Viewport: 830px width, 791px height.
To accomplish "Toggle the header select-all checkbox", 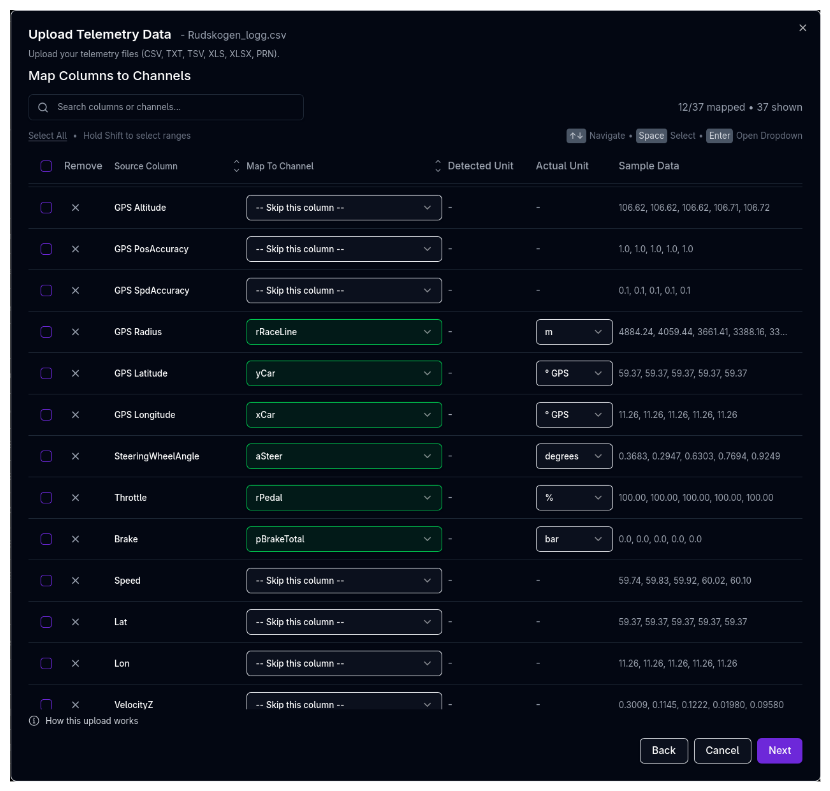I will click(46, 166).
